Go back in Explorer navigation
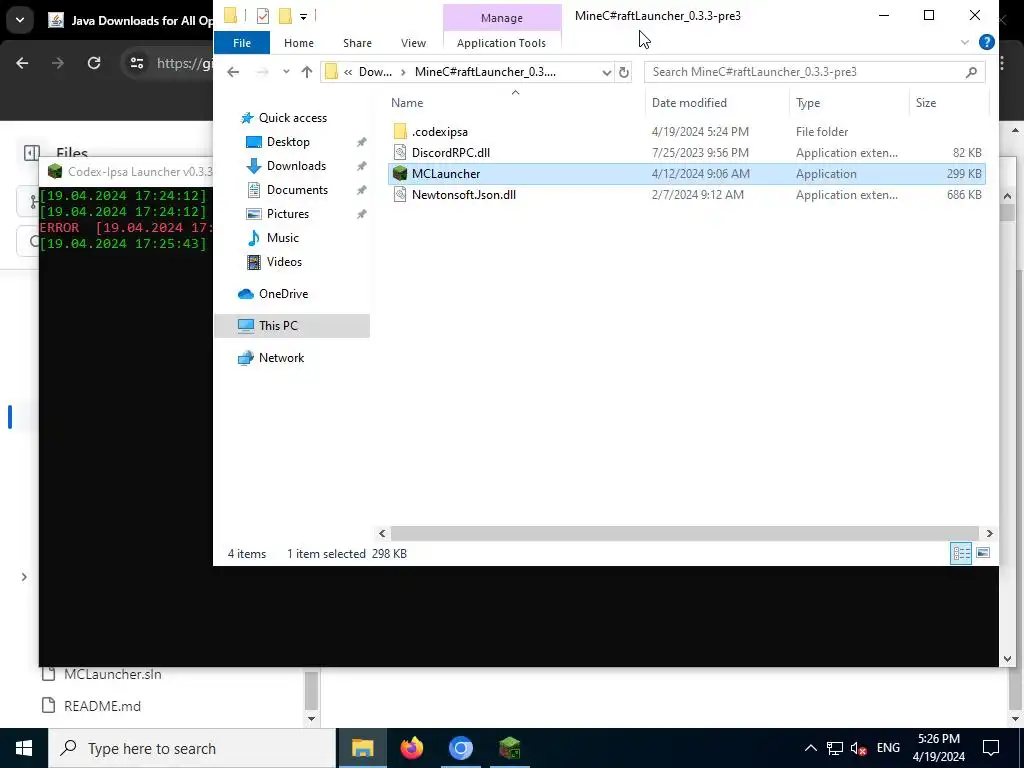Viewport: 1024px width, 768px height. (233, 72)
